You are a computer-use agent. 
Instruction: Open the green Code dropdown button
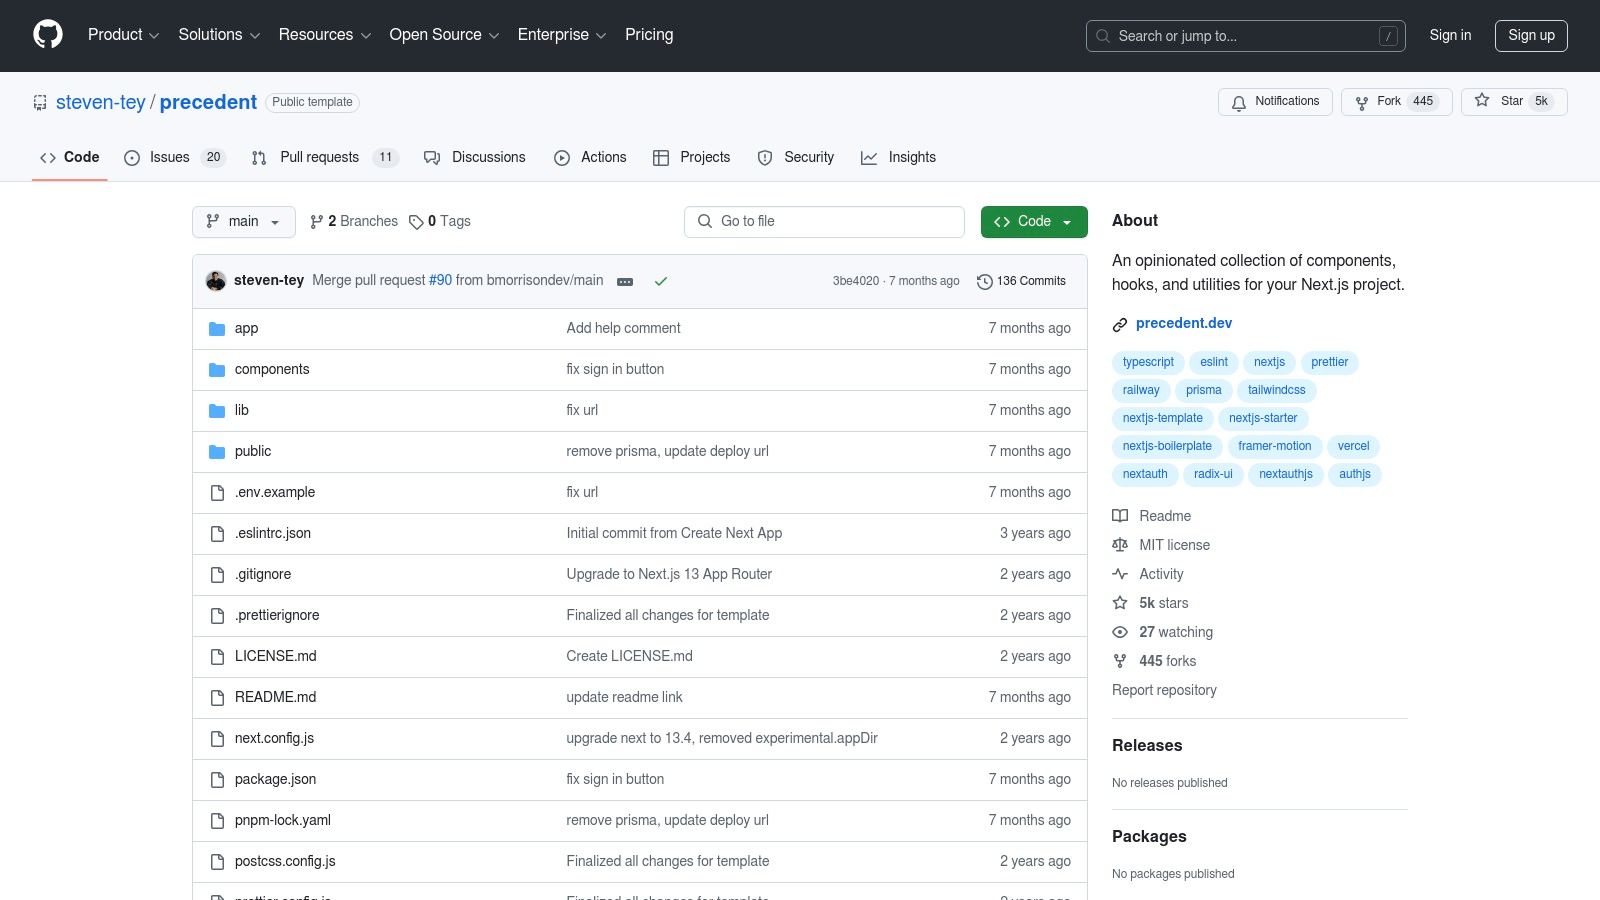click(1034, 222)
